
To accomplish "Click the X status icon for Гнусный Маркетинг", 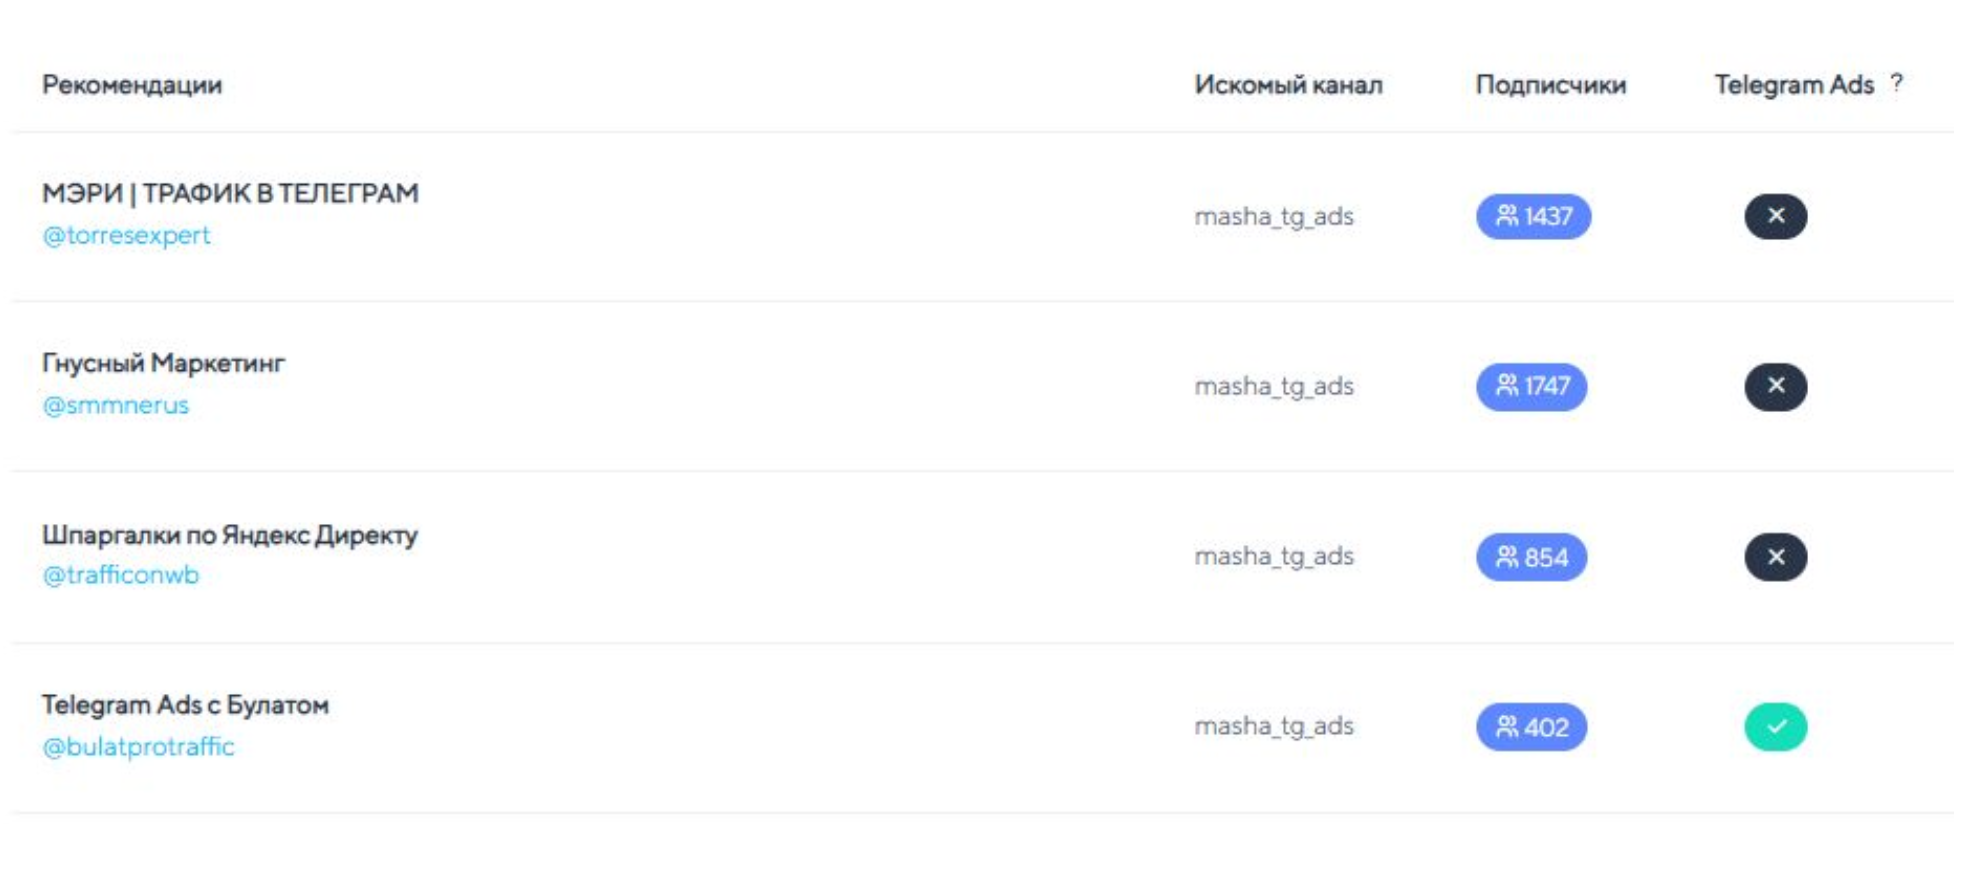I will click(x=1775, y=386).
